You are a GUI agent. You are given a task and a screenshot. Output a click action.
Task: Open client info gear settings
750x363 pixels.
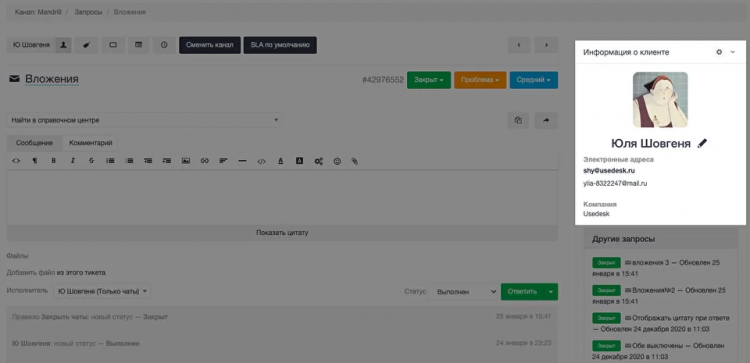(x=719, y=52)
